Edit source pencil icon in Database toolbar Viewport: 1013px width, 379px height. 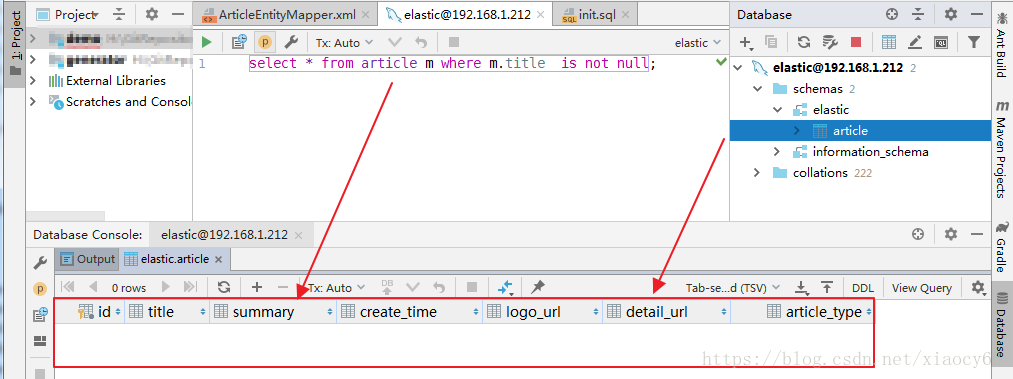pos(915,43)
